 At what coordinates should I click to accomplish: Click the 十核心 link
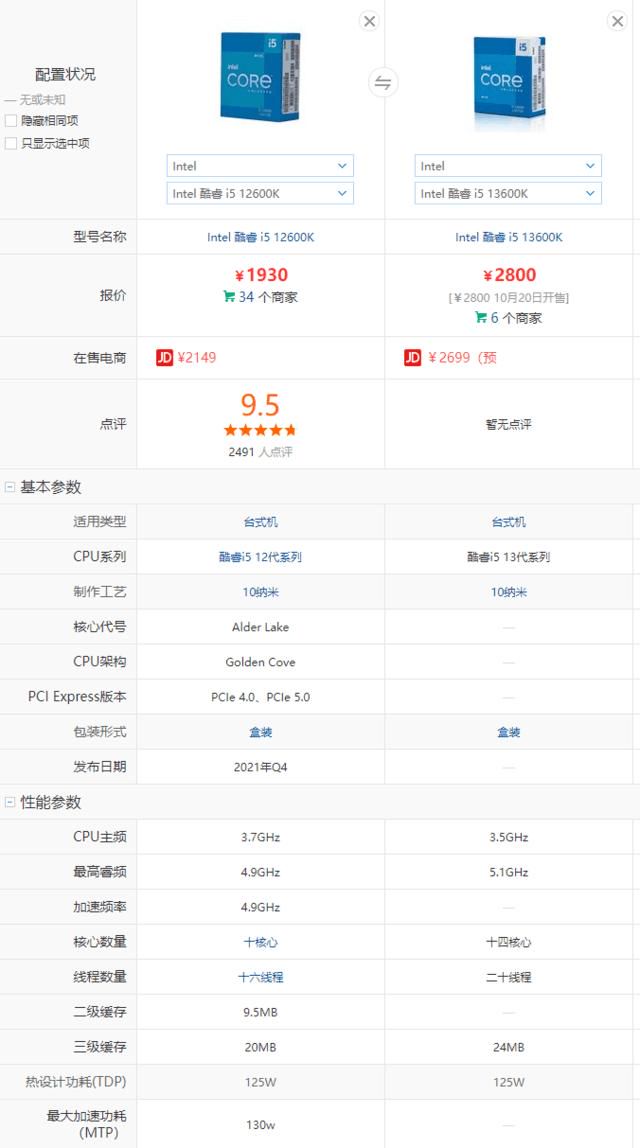pyautogui.click(x=260, y=942)
